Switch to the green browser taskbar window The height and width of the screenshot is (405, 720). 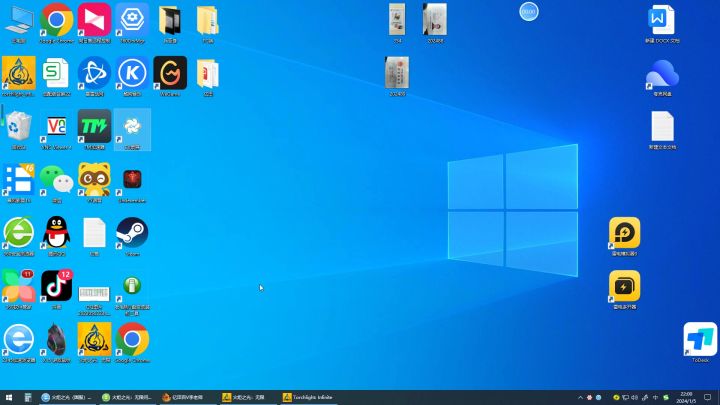[127, 397]
